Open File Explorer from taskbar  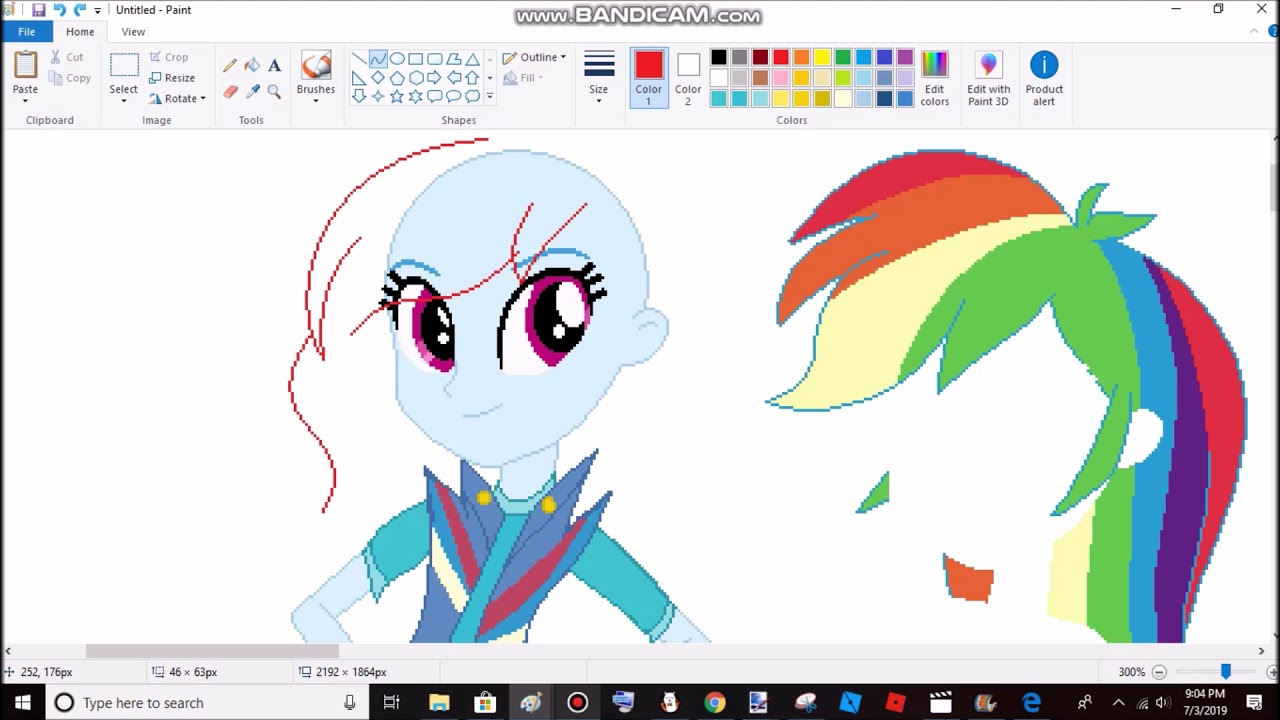pyautogui.click(x=438, y=702)
